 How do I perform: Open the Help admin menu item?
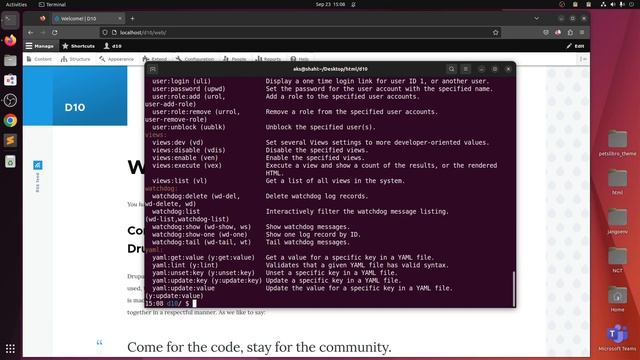click(300, 59)
